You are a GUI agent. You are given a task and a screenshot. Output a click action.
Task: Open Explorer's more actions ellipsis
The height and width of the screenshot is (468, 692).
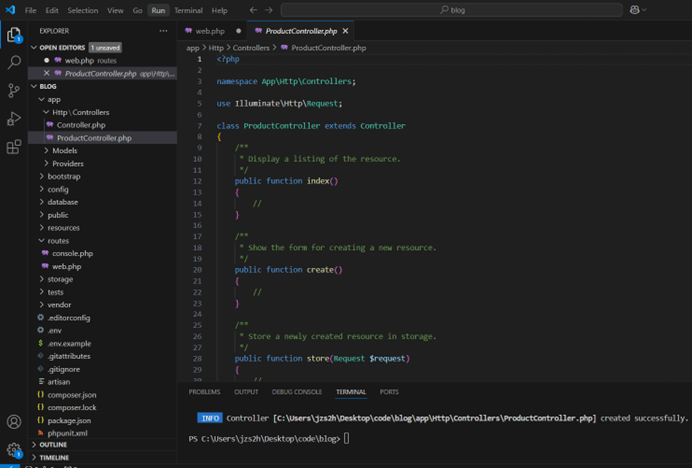click(163, 31)
